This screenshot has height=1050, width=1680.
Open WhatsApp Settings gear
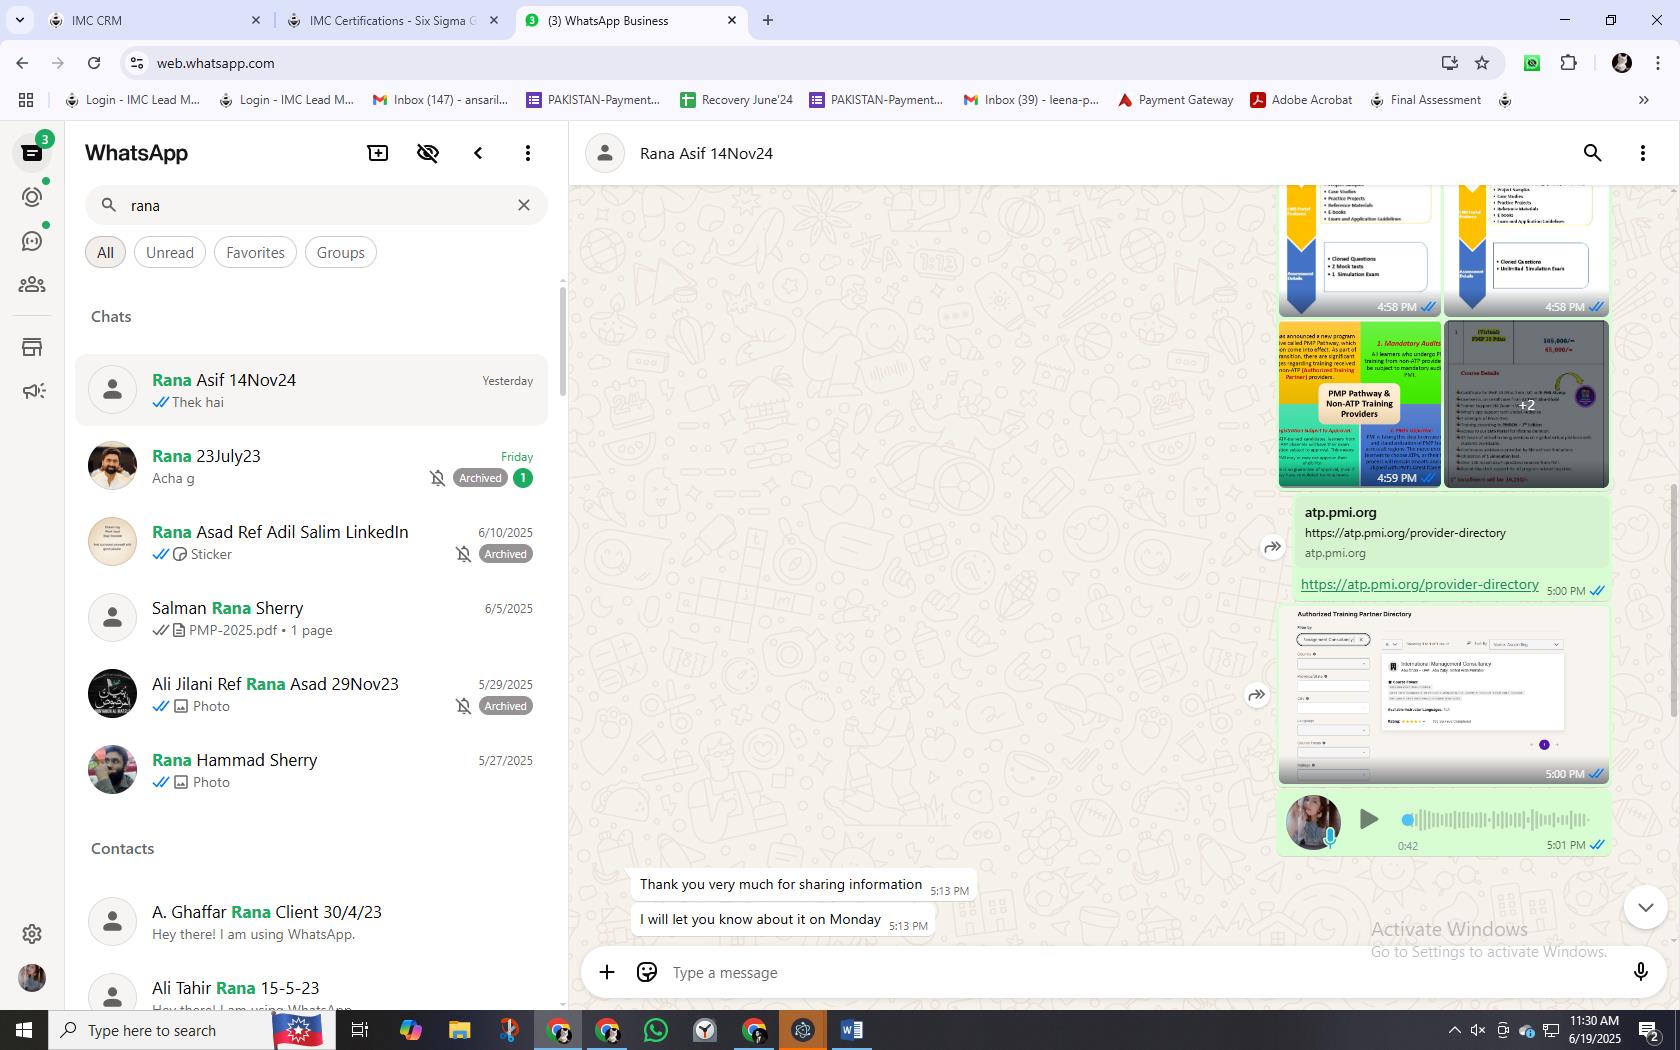point(32,934)
